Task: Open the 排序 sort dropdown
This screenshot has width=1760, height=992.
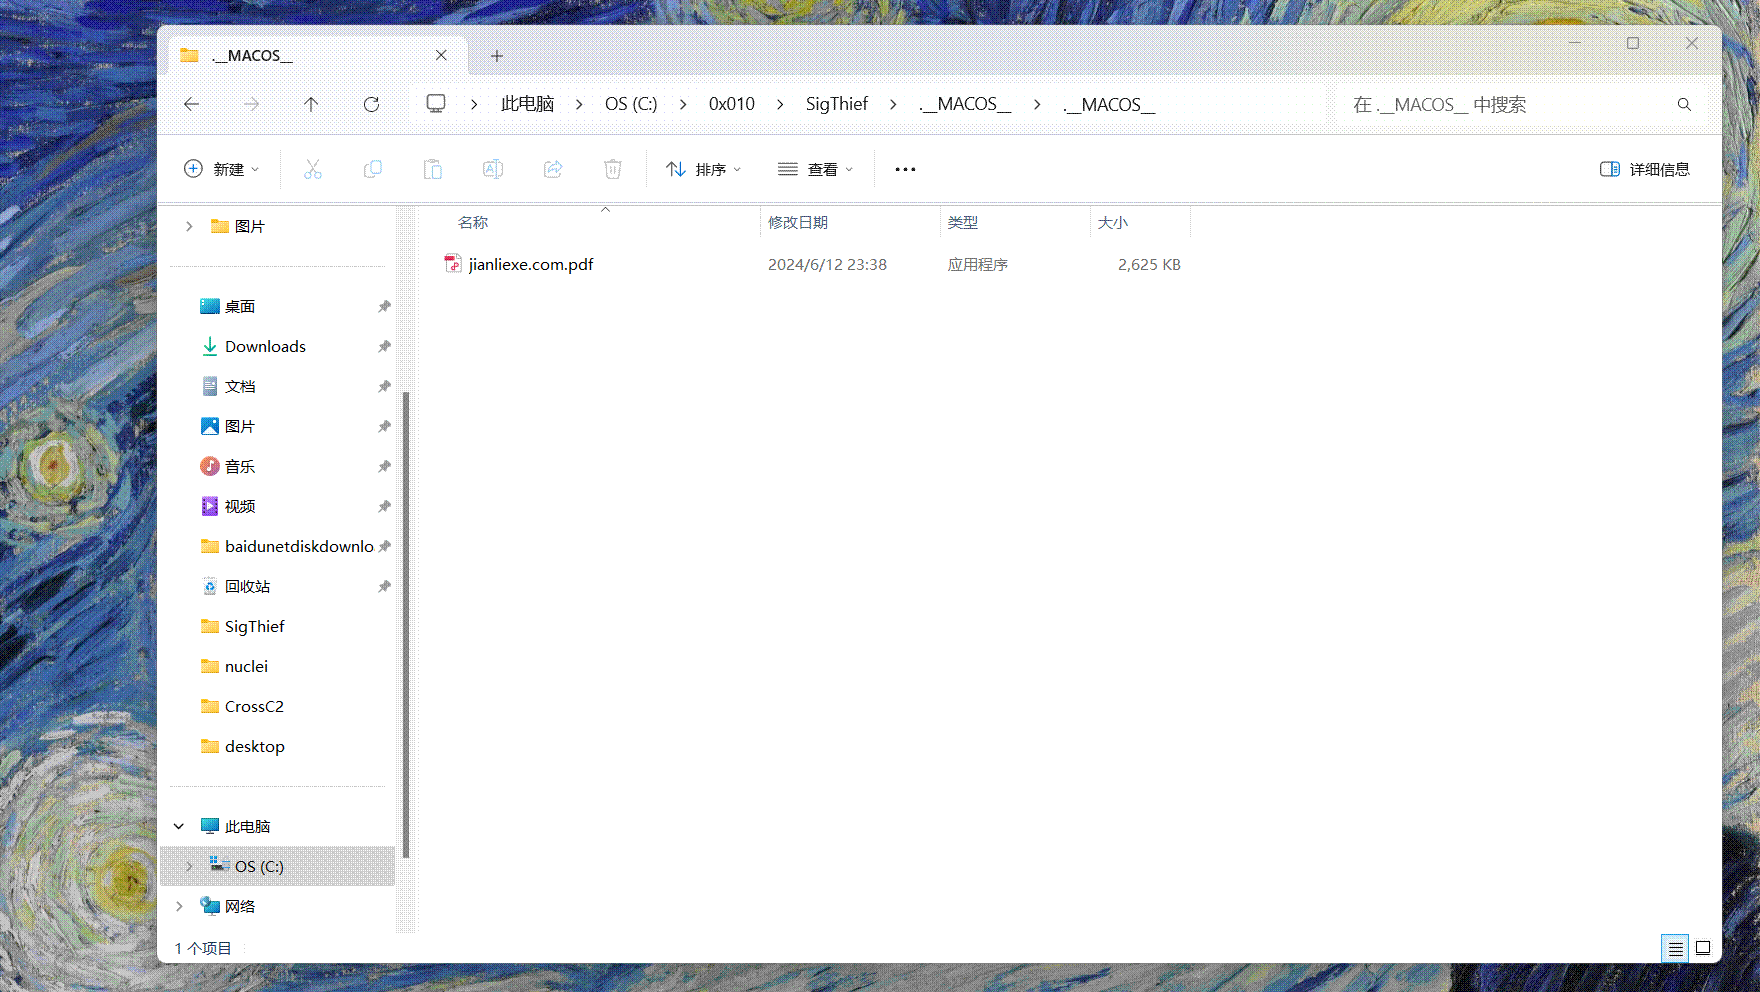Action: coord(704,169)
